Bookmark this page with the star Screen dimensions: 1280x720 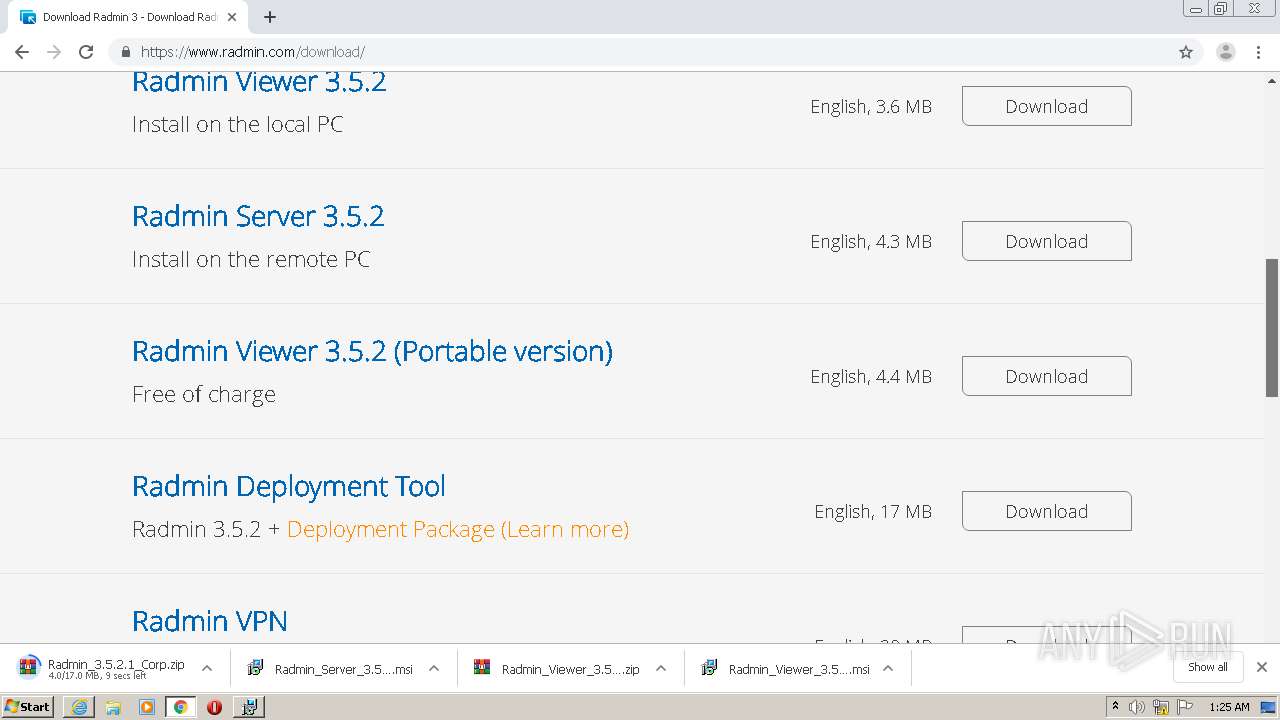click(x=1186, y=52)
